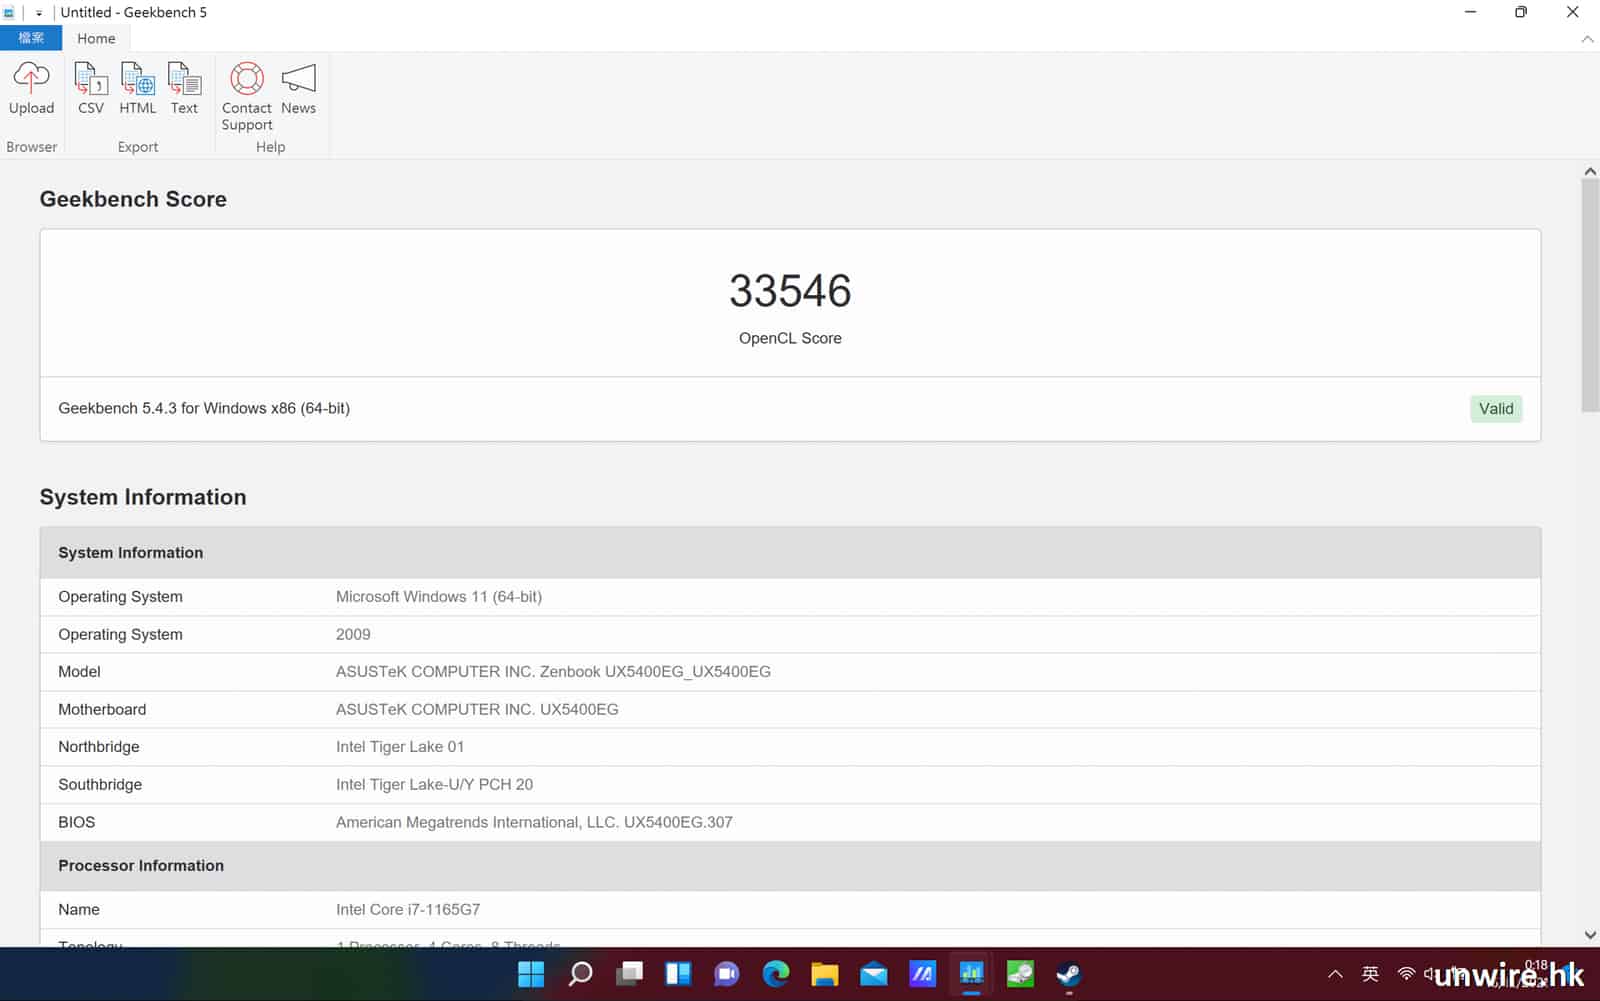Open the News icon
This screenshot has height=1001, width=1600.
click(x=298, y=88)
